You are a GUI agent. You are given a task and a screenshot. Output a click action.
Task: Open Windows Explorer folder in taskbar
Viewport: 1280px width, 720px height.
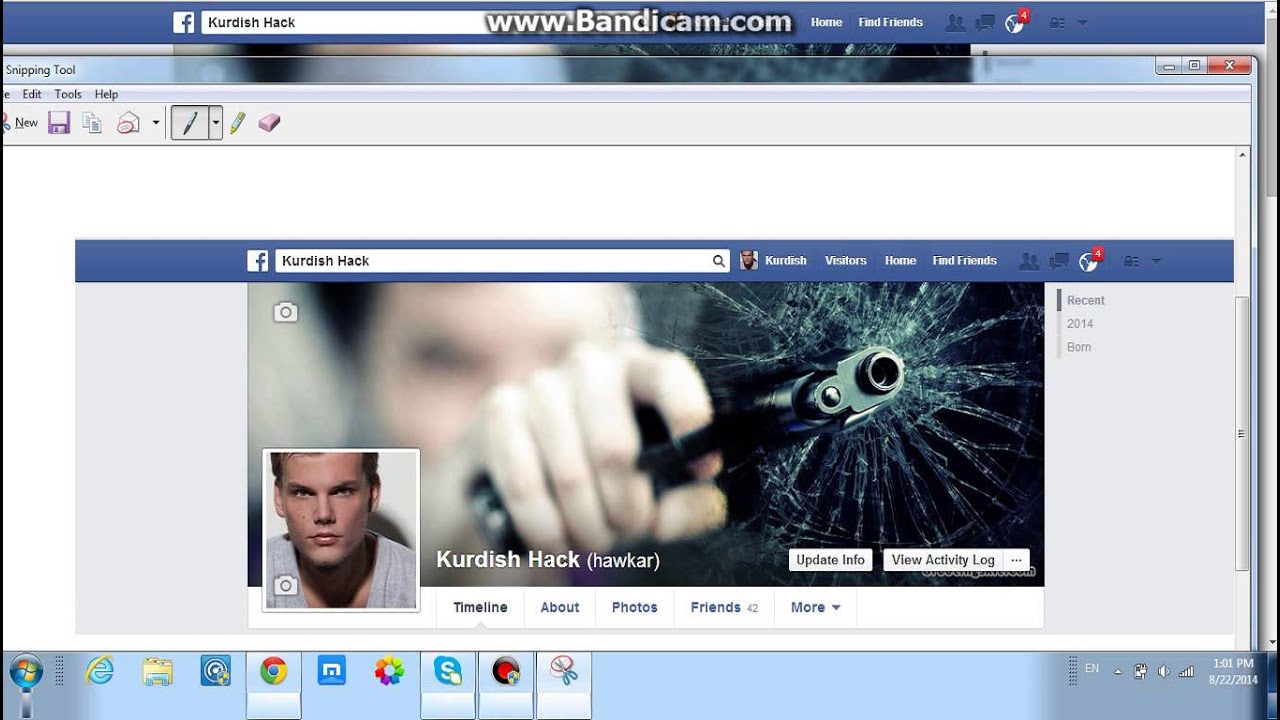point(158,671)
